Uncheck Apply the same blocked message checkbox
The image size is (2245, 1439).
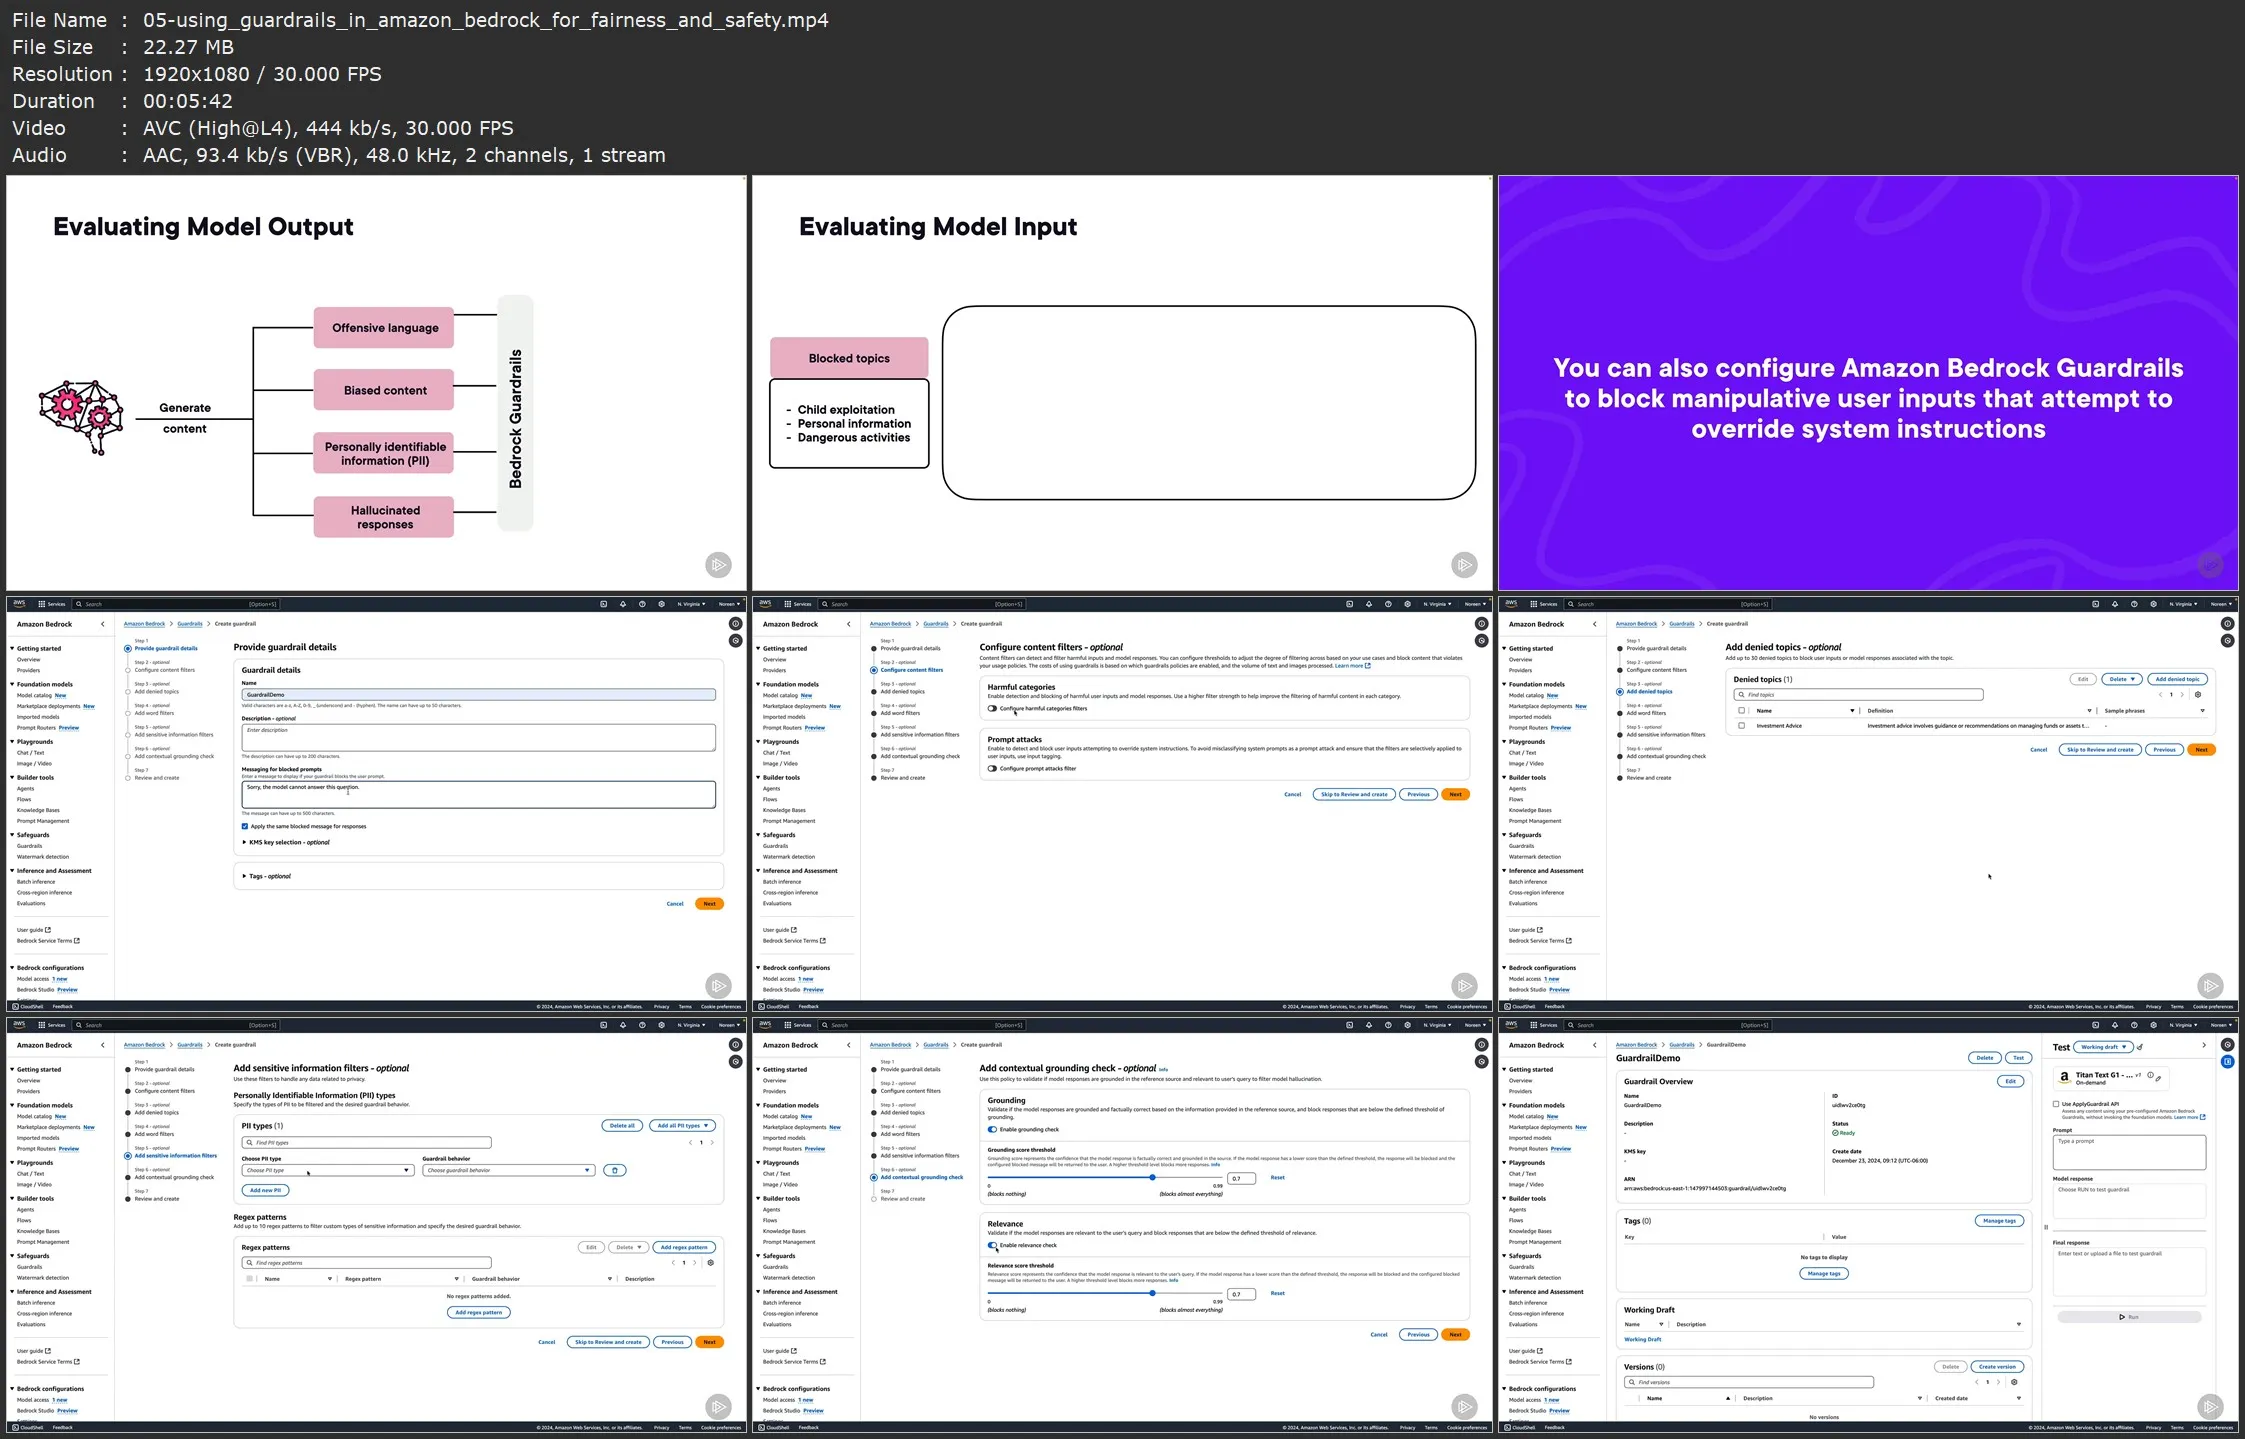(x=245, y=826)
